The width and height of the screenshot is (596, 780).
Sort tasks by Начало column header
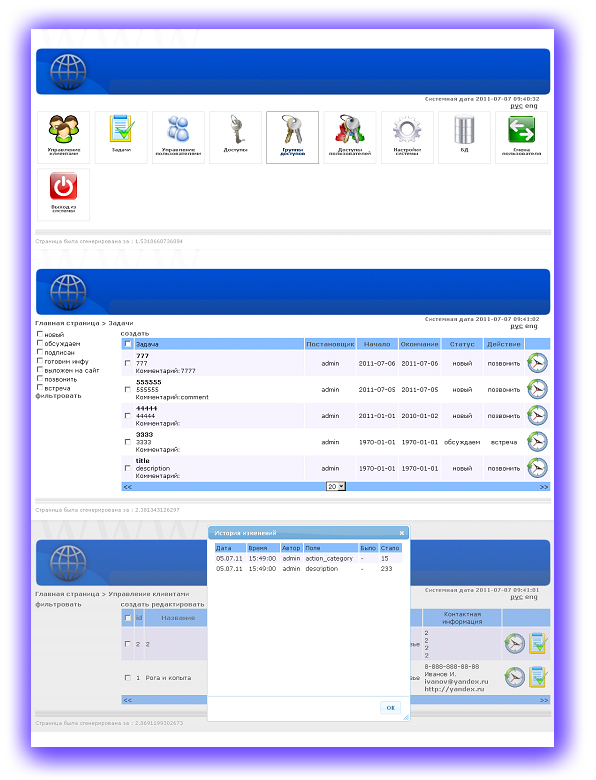tap(377, 344)
